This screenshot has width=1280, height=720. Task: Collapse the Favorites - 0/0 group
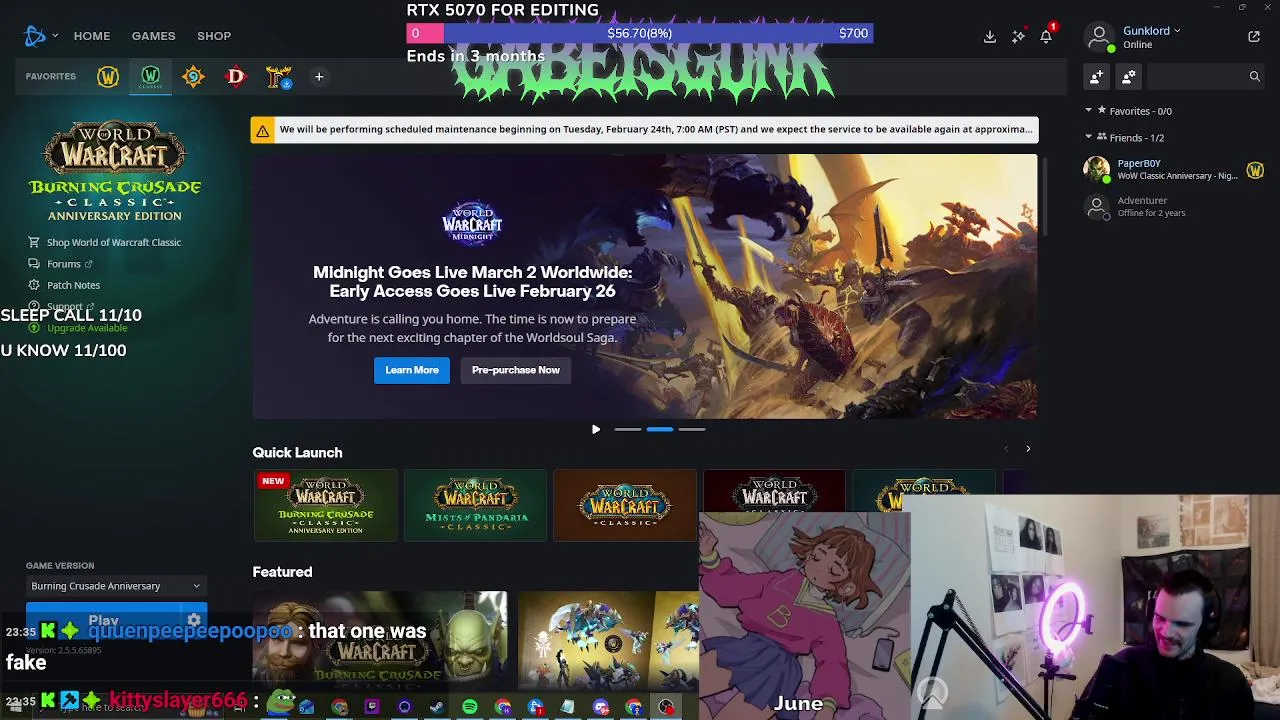click(x=1089, y=111)
